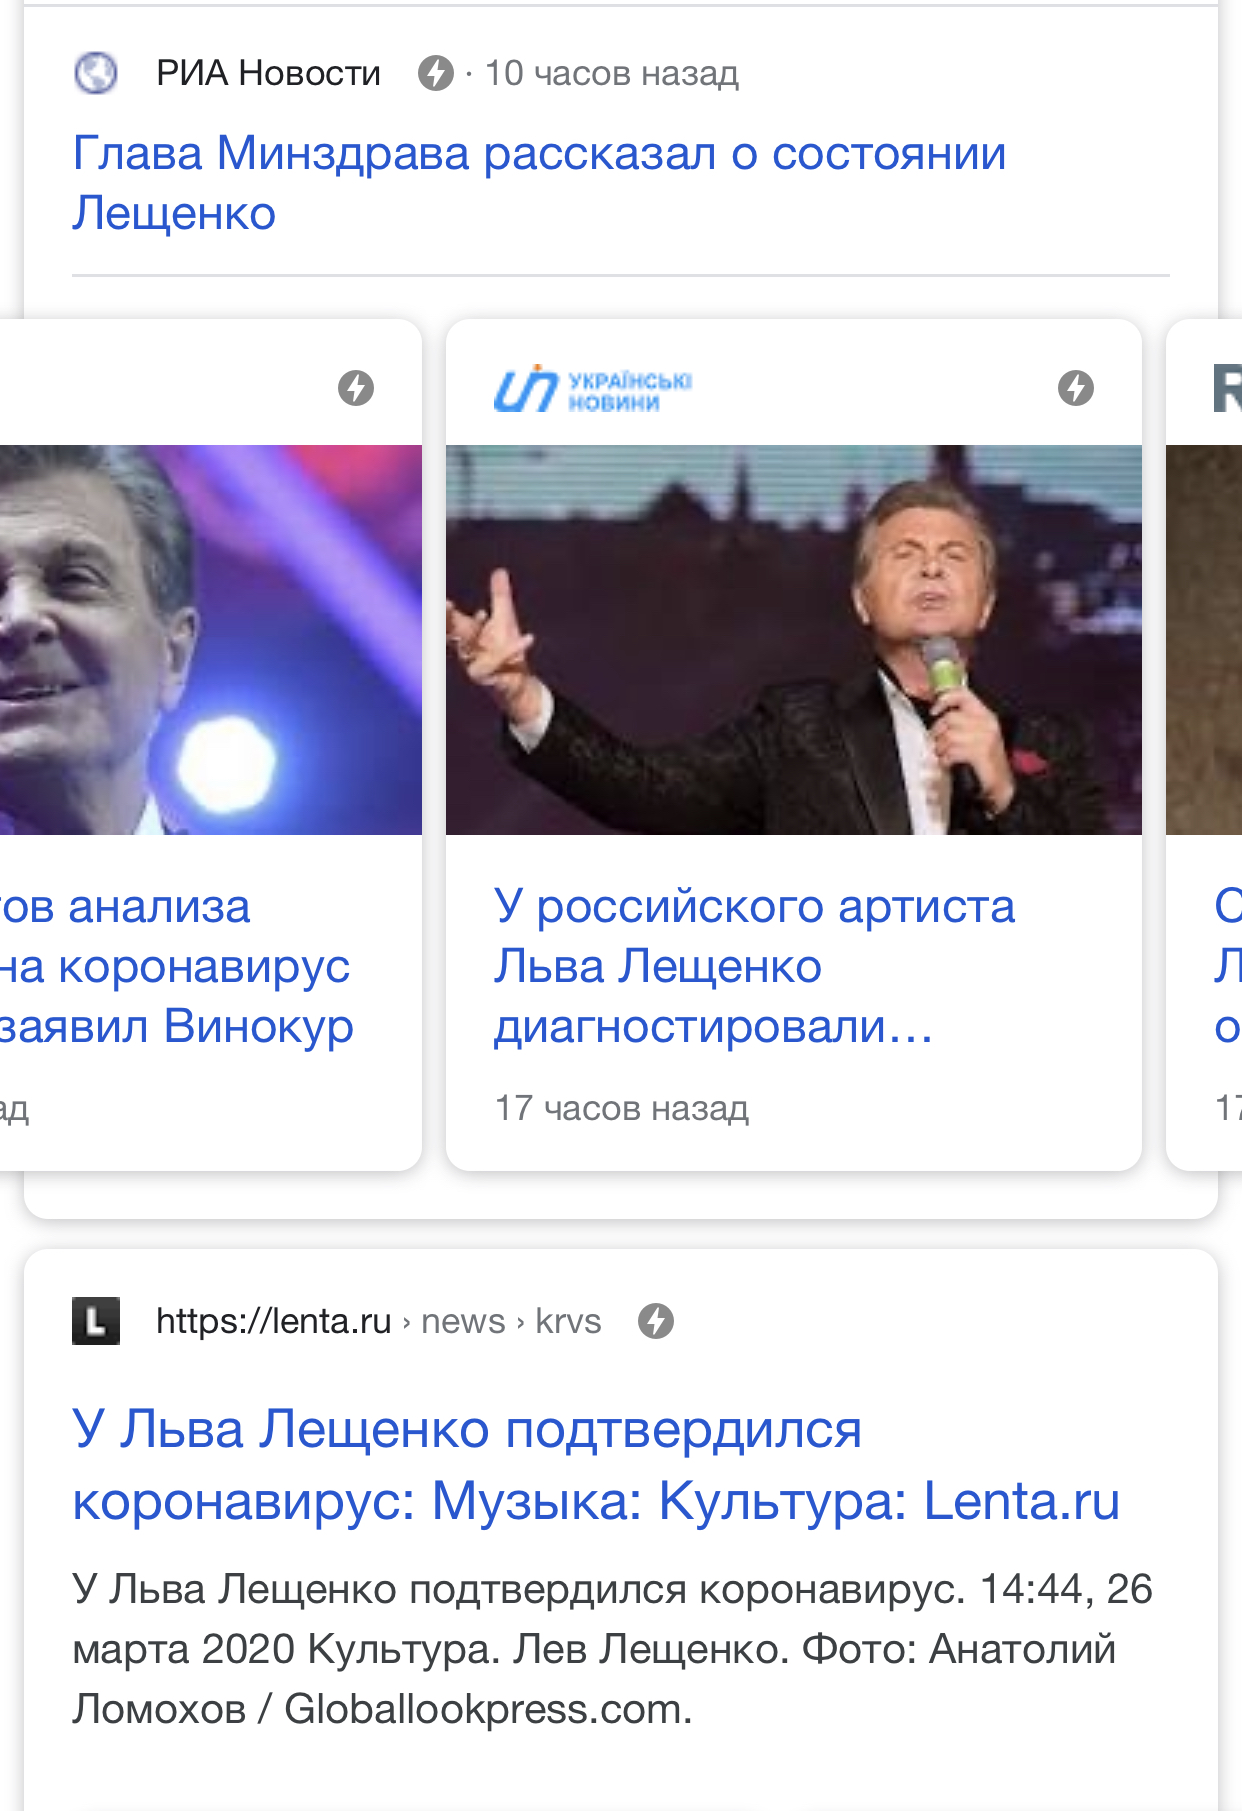1242x1811 pixels.
Task: Click the lenta.ru › news › krvs URL
Action: [378, 1321]
